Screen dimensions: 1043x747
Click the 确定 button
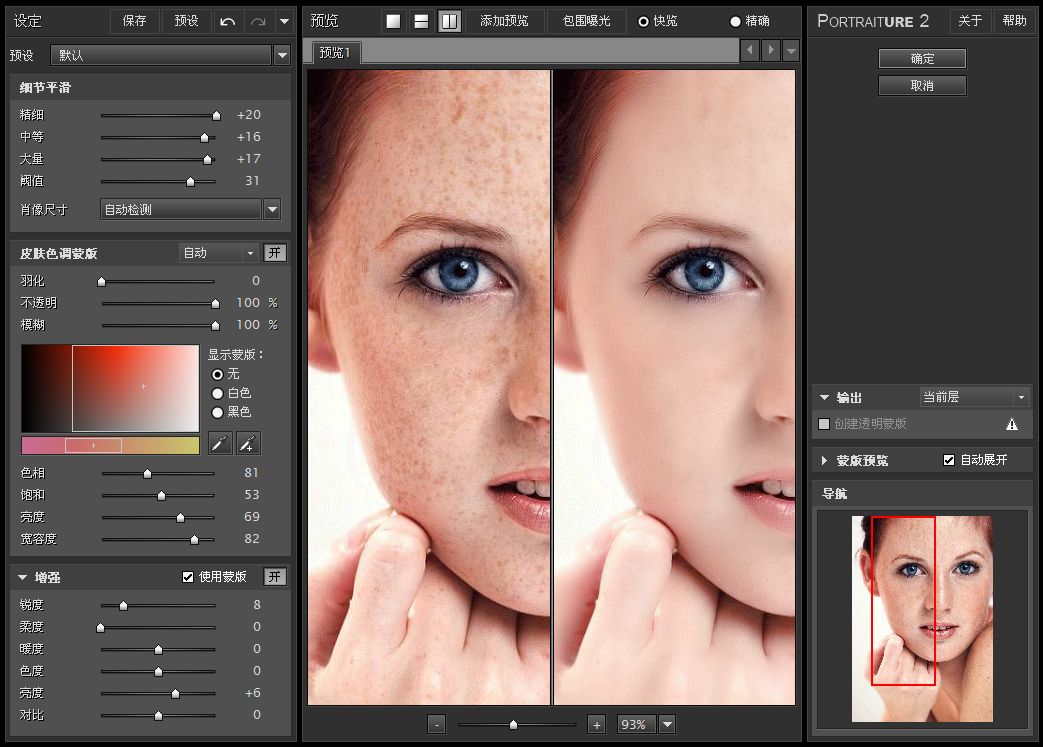pyautogui.click(x=922, y=59)
